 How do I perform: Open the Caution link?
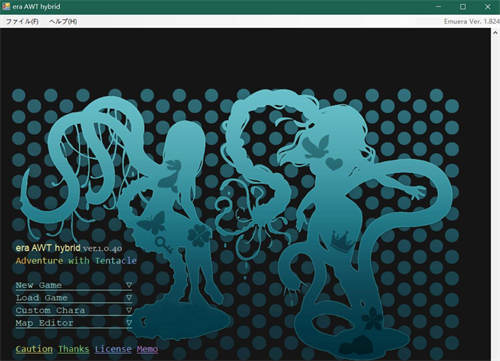[x=34, y=349]
